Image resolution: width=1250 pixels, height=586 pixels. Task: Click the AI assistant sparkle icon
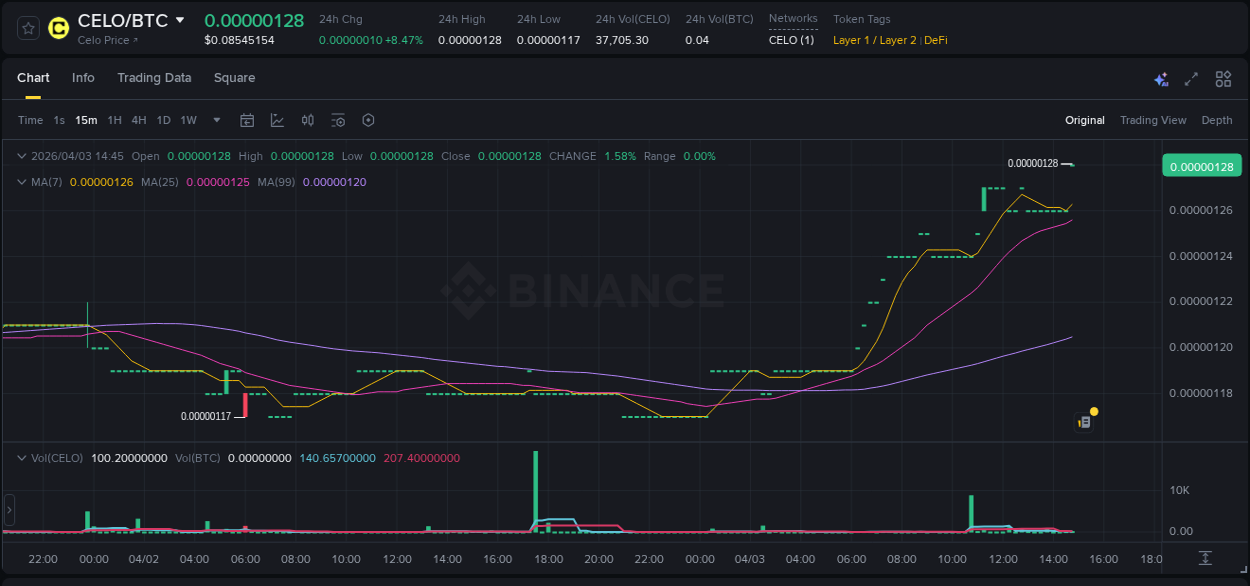click(x=1160, y=78)
